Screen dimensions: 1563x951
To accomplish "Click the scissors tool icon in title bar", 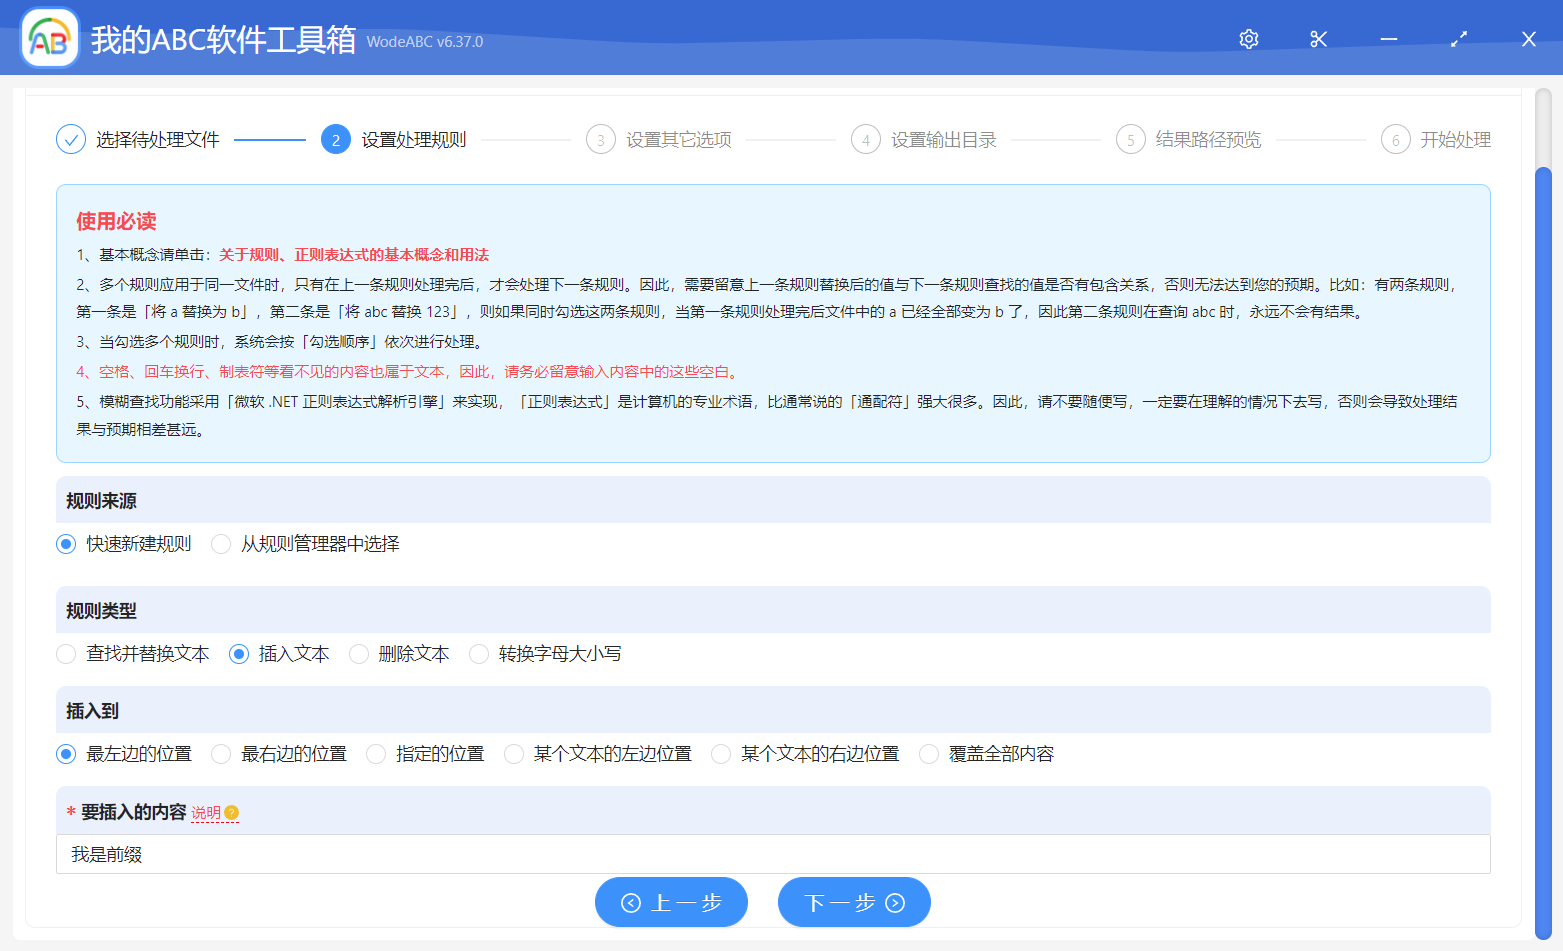I will (x=1318, y=39).
